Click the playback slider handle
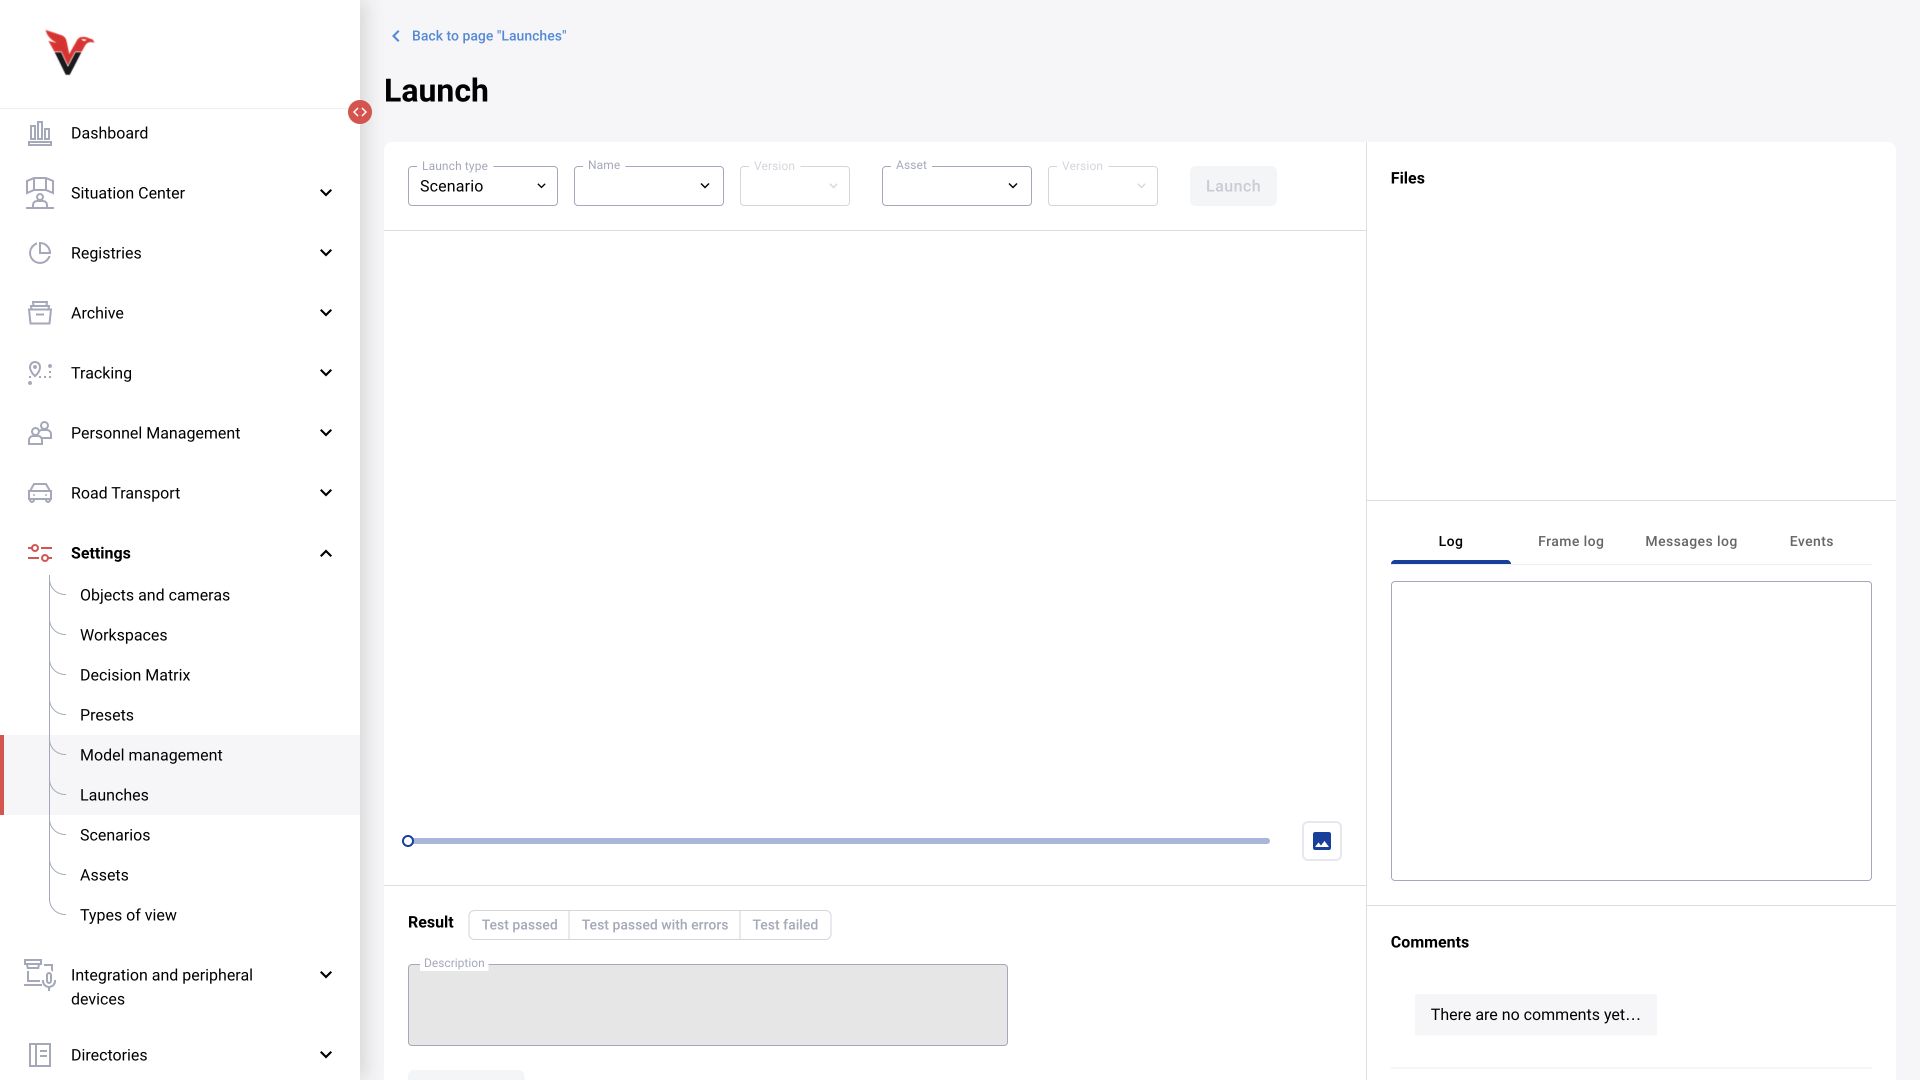The image size is (1920, 1080). pos(408,841)
